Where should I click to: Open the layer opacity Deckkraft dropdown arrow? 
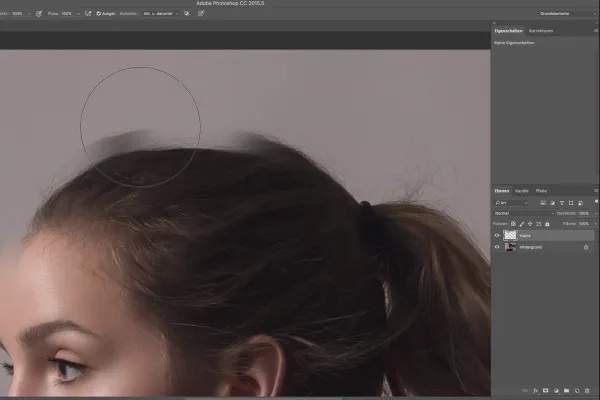pyautogui.click(x=596, y=214)
